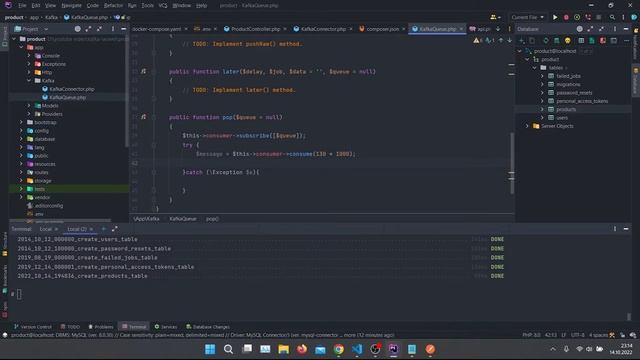Open Visual Studio Code from the taskbar
Viewport: 640px width, 360px height.
pos(357,349)
